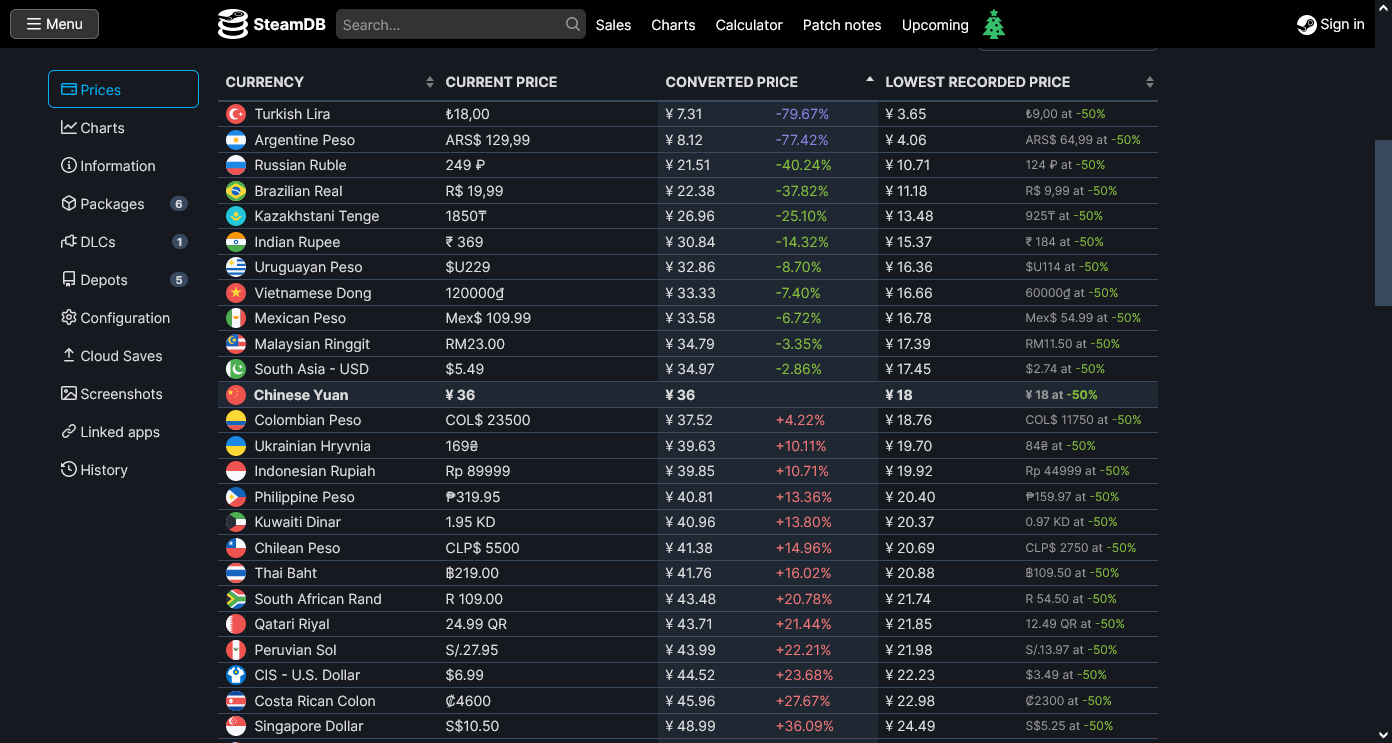Click the South African Rand flag icon

[236, 599]
